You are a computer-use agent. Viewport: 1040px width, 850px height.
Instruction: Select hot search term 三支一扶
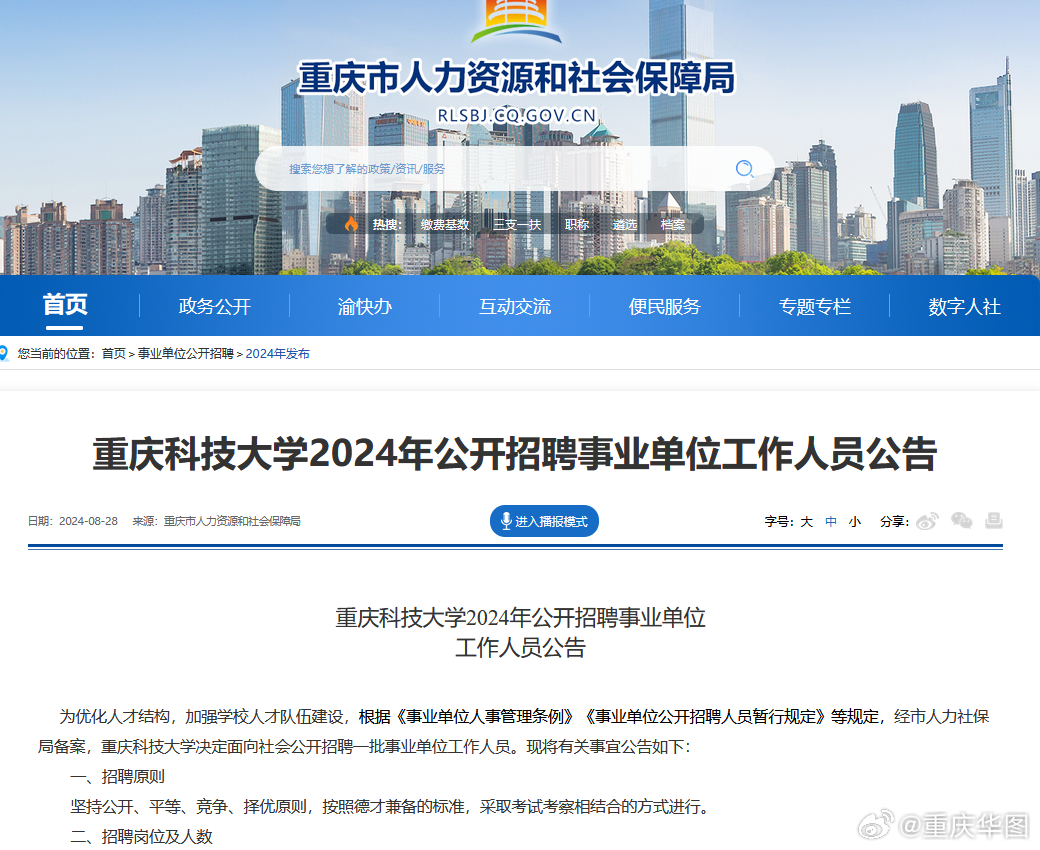pos(517,225)
